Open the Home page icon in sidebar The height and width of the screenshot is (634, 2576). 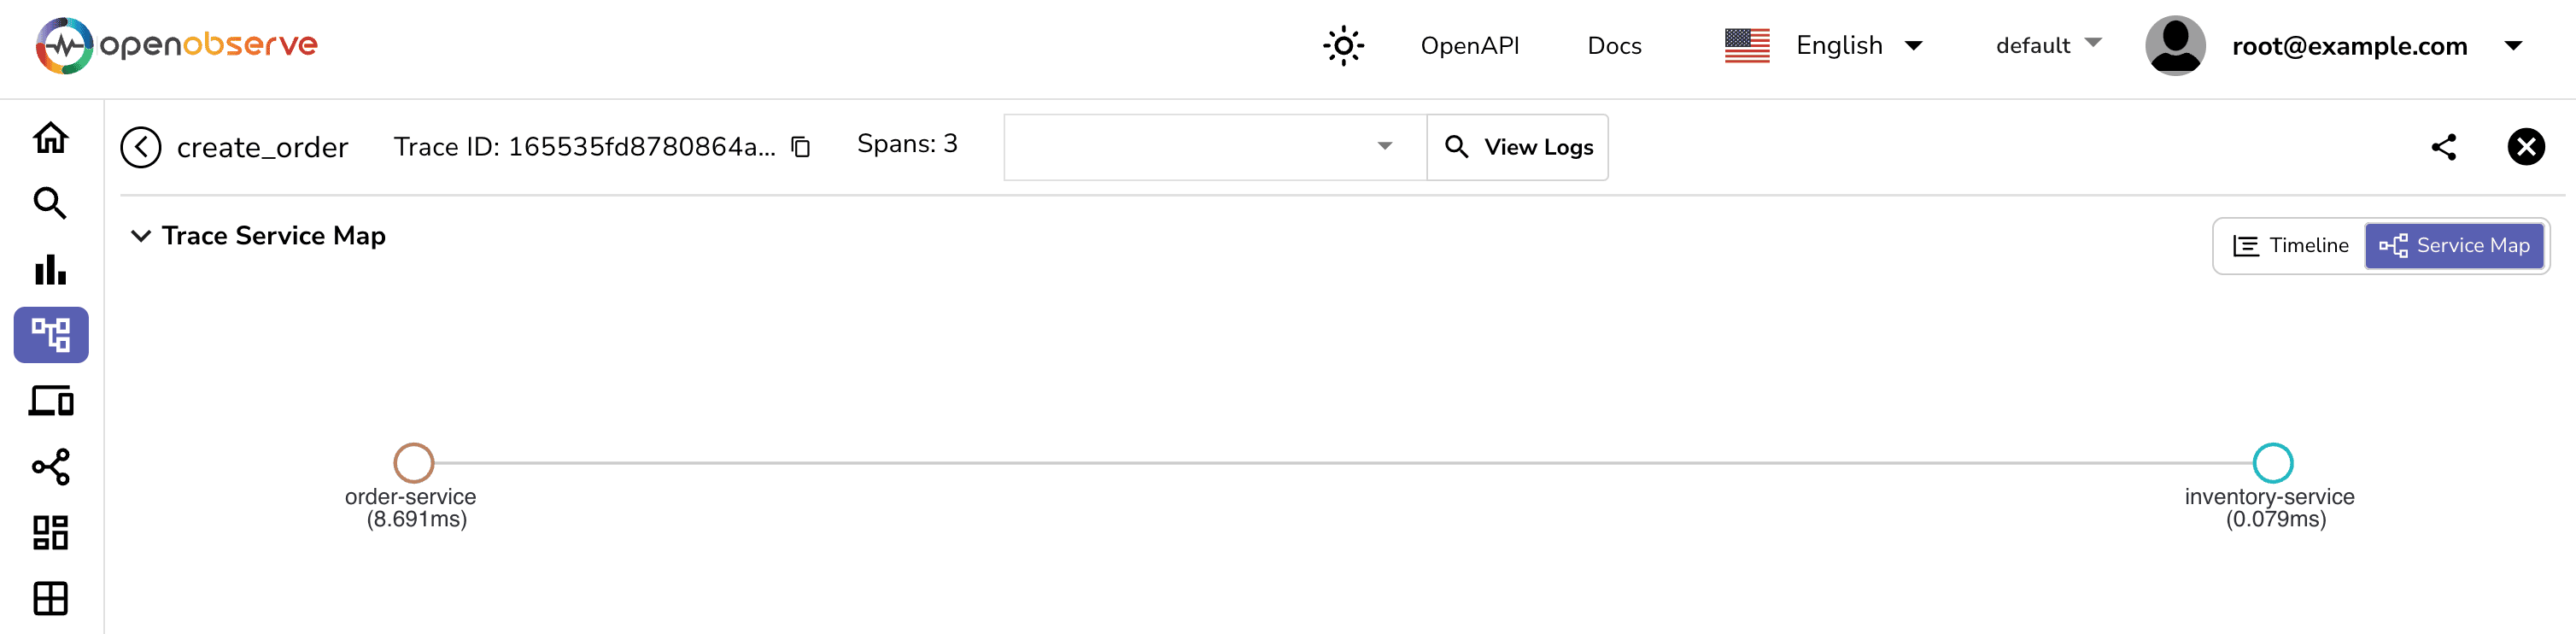tap(50, 138)
